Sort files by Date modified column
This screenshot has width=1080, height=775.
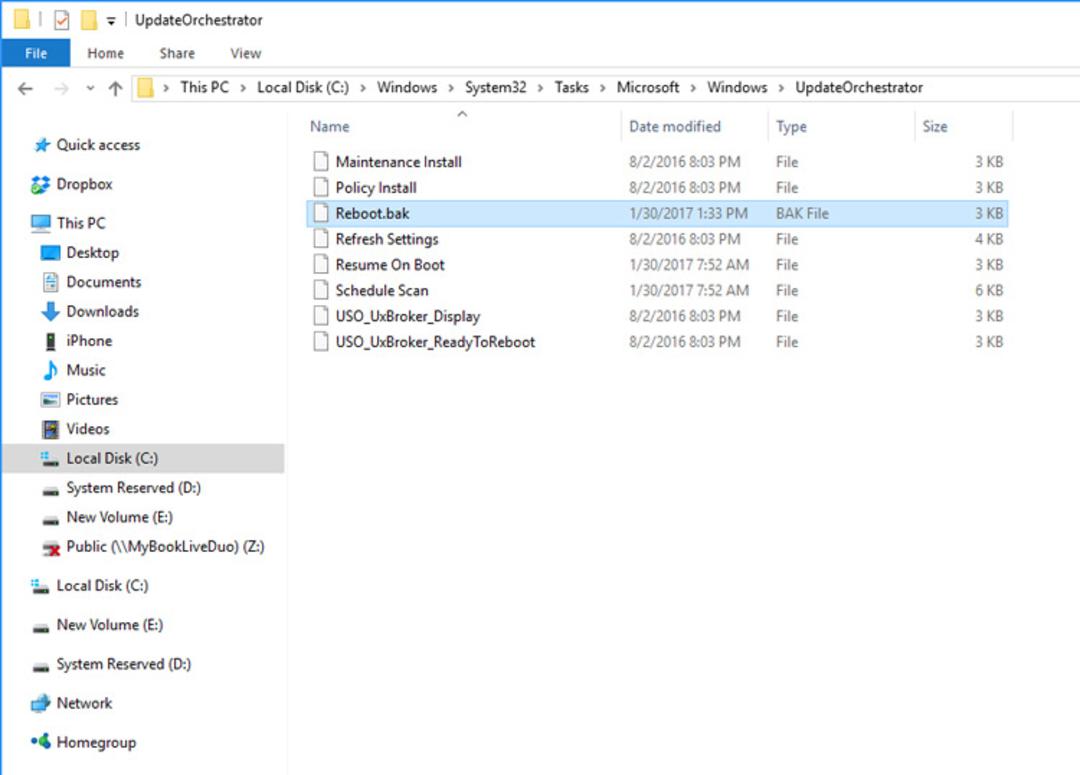[x=674, y=126]
